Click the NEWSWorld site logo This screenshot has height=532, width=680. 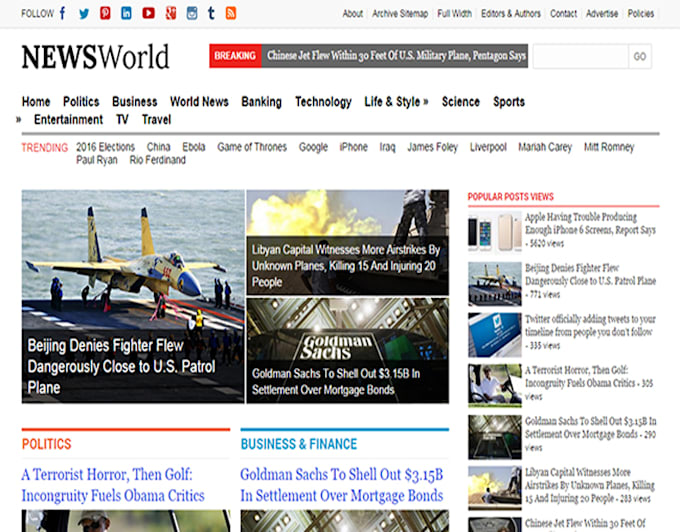[95, 57]
